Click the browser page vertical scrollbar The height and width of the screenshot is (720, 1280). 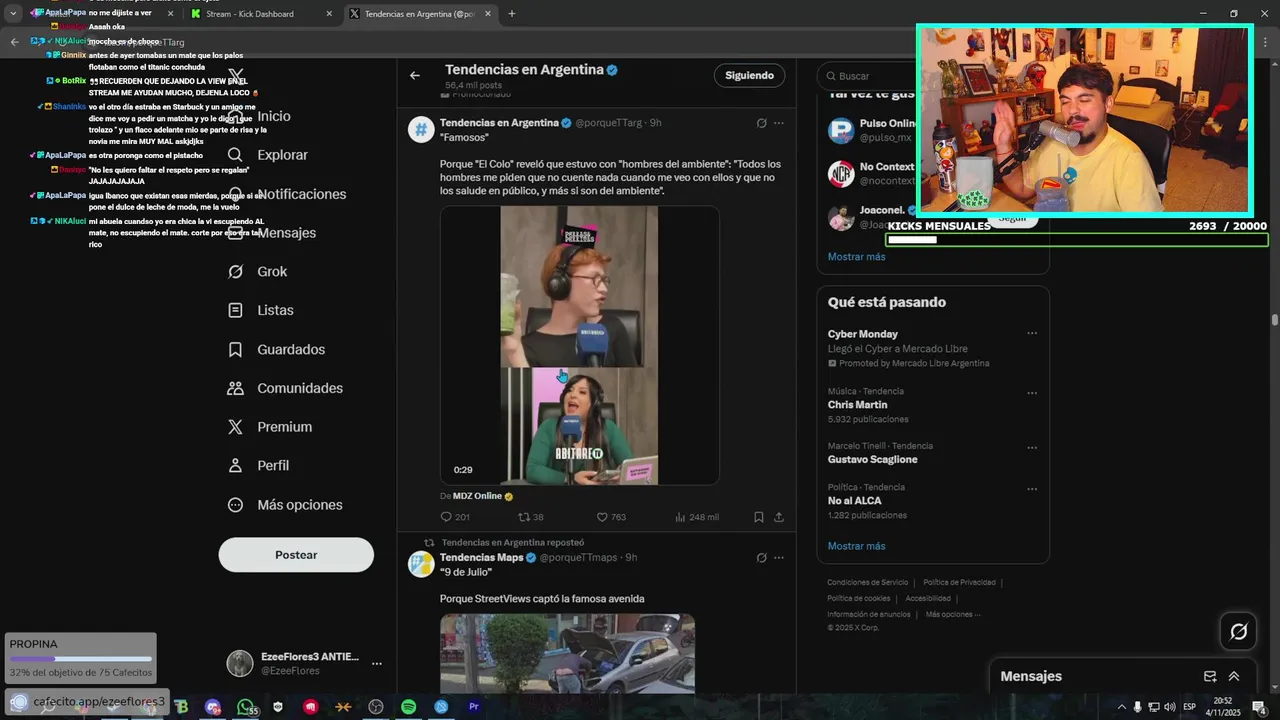(1274, 320)
